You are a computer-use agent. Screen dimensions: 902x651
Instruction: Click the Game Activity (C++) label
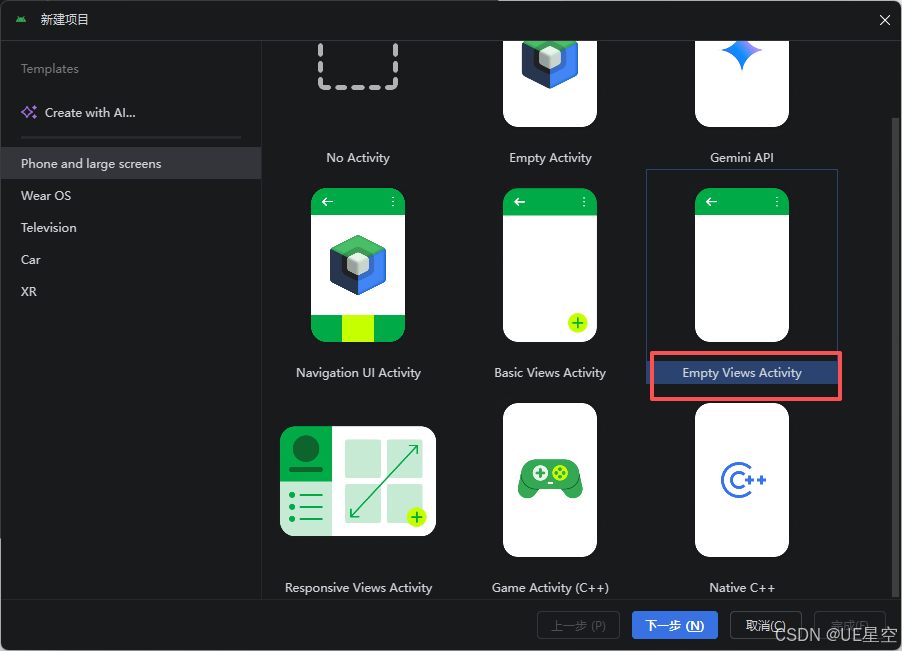point(550,588)
